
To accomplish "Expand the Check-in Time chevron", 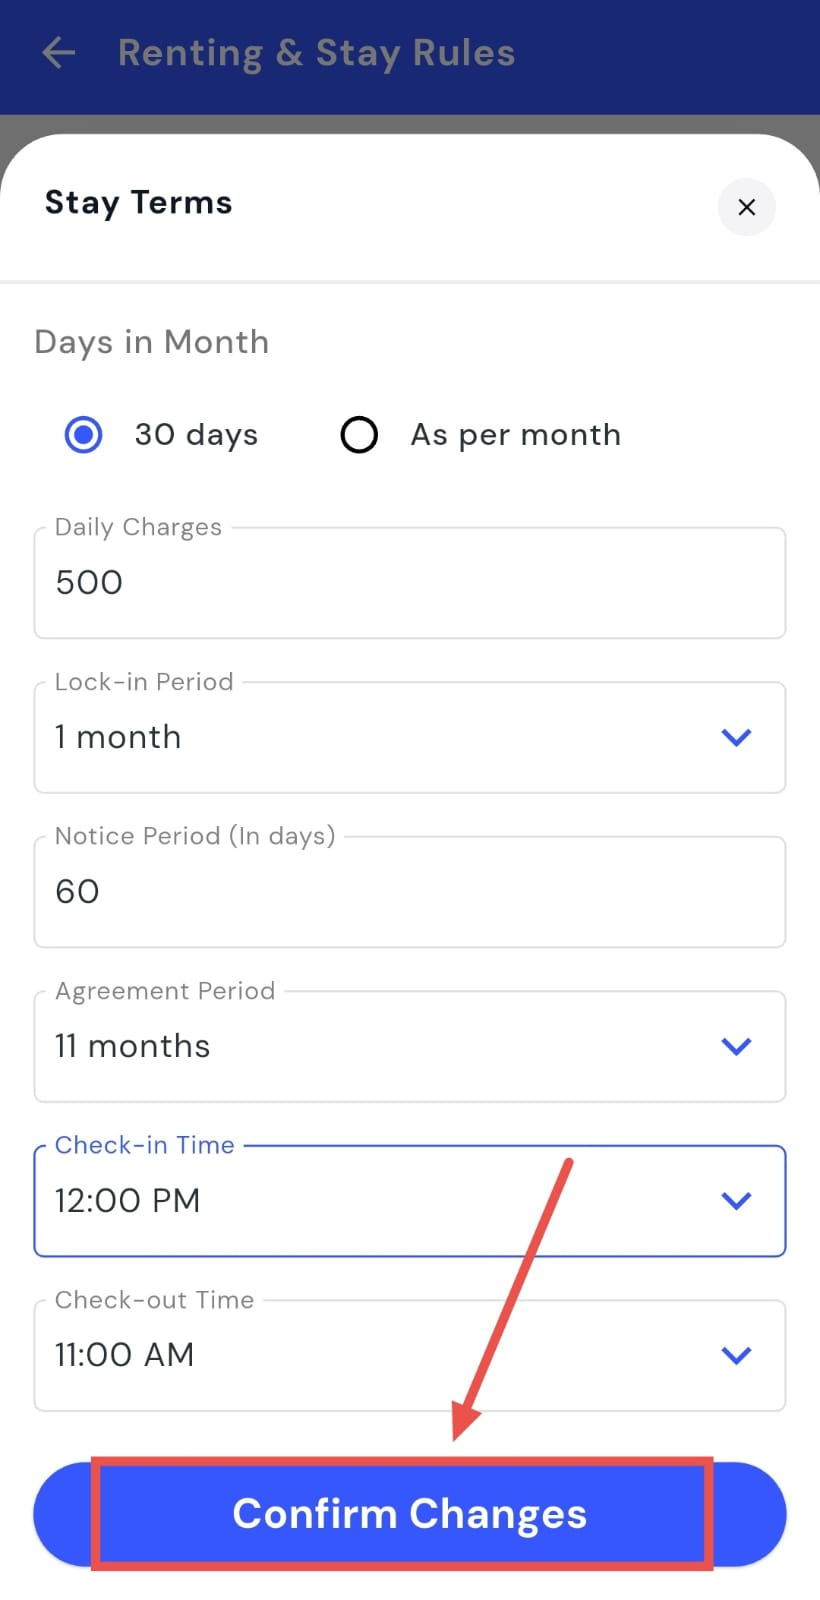I will (736, 1201).
